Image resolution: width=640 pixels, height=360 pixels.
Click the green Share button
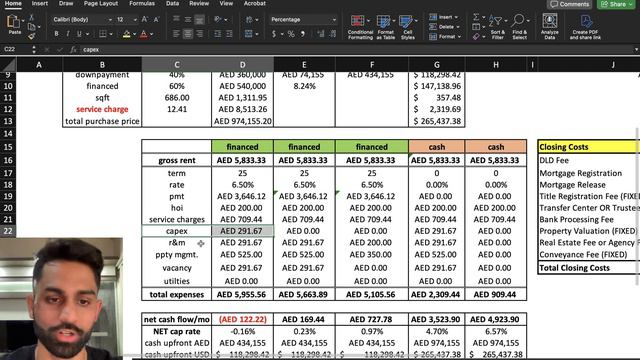pyautogui.click(x=617, y=4)
